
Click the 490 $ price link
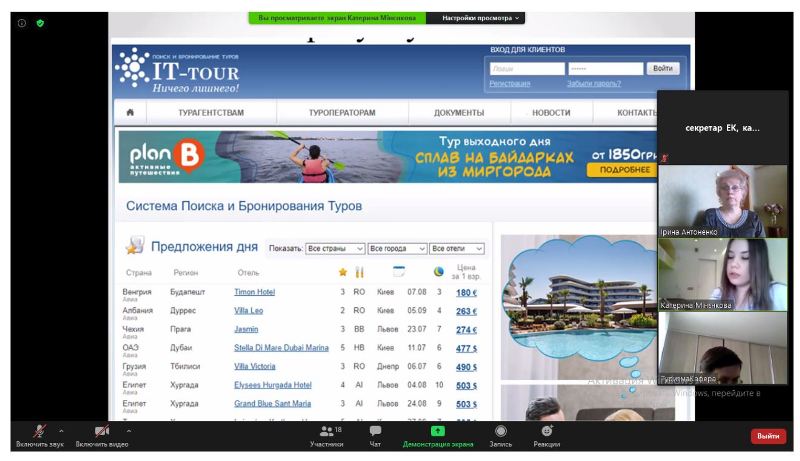pos(466,367)
